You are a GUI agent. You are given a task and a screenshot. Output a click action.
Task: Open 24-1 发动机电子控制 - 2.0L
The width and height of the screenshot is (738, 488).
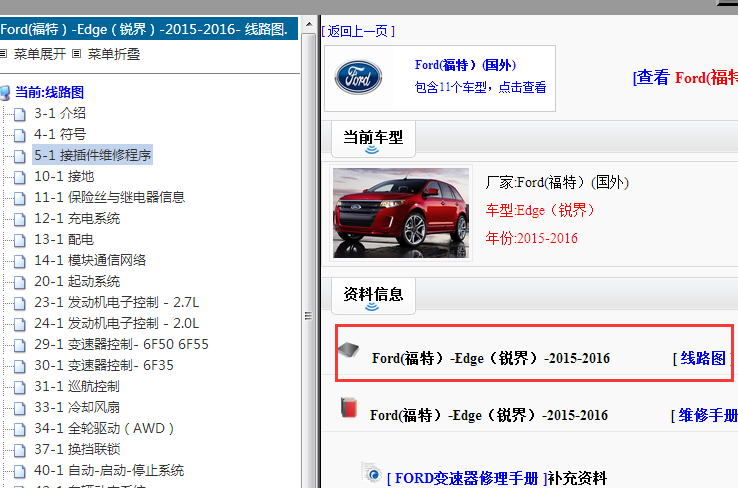point(117,323)
